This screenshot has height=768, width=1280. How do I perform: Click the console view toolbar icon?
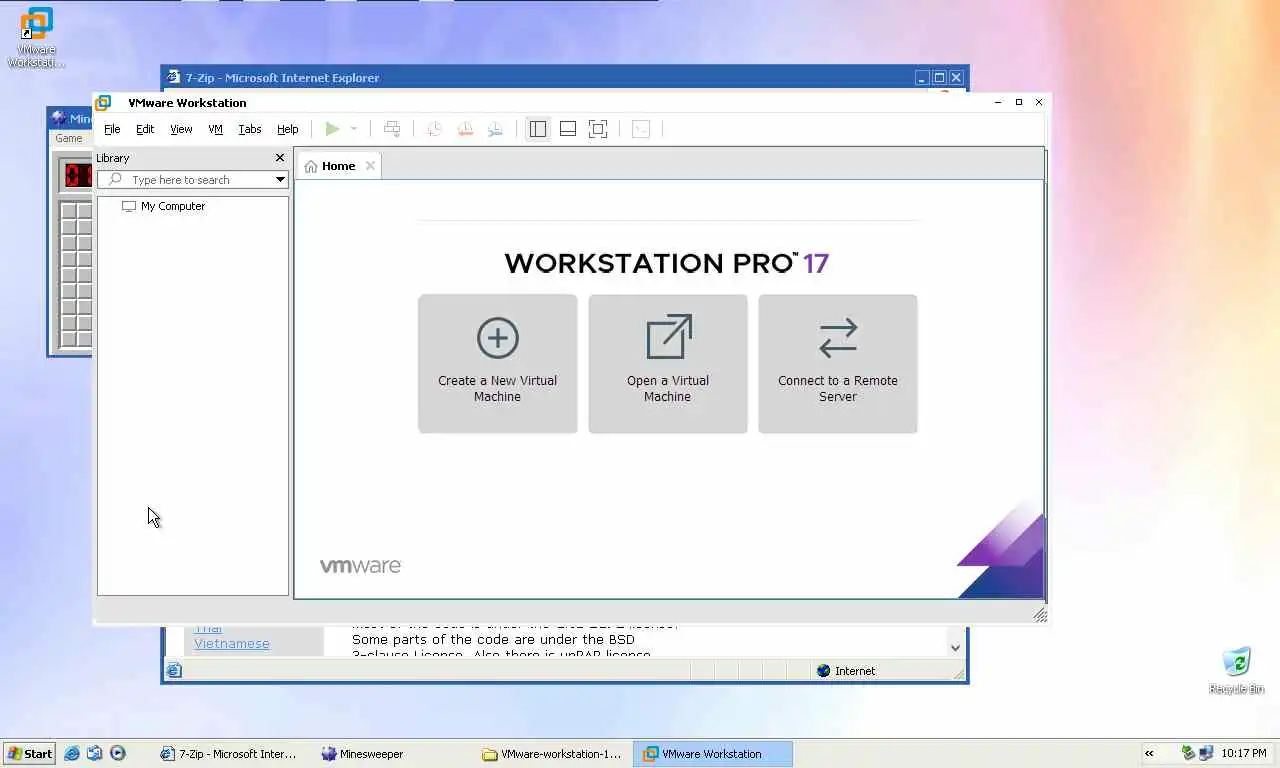(x=641, y=129)
